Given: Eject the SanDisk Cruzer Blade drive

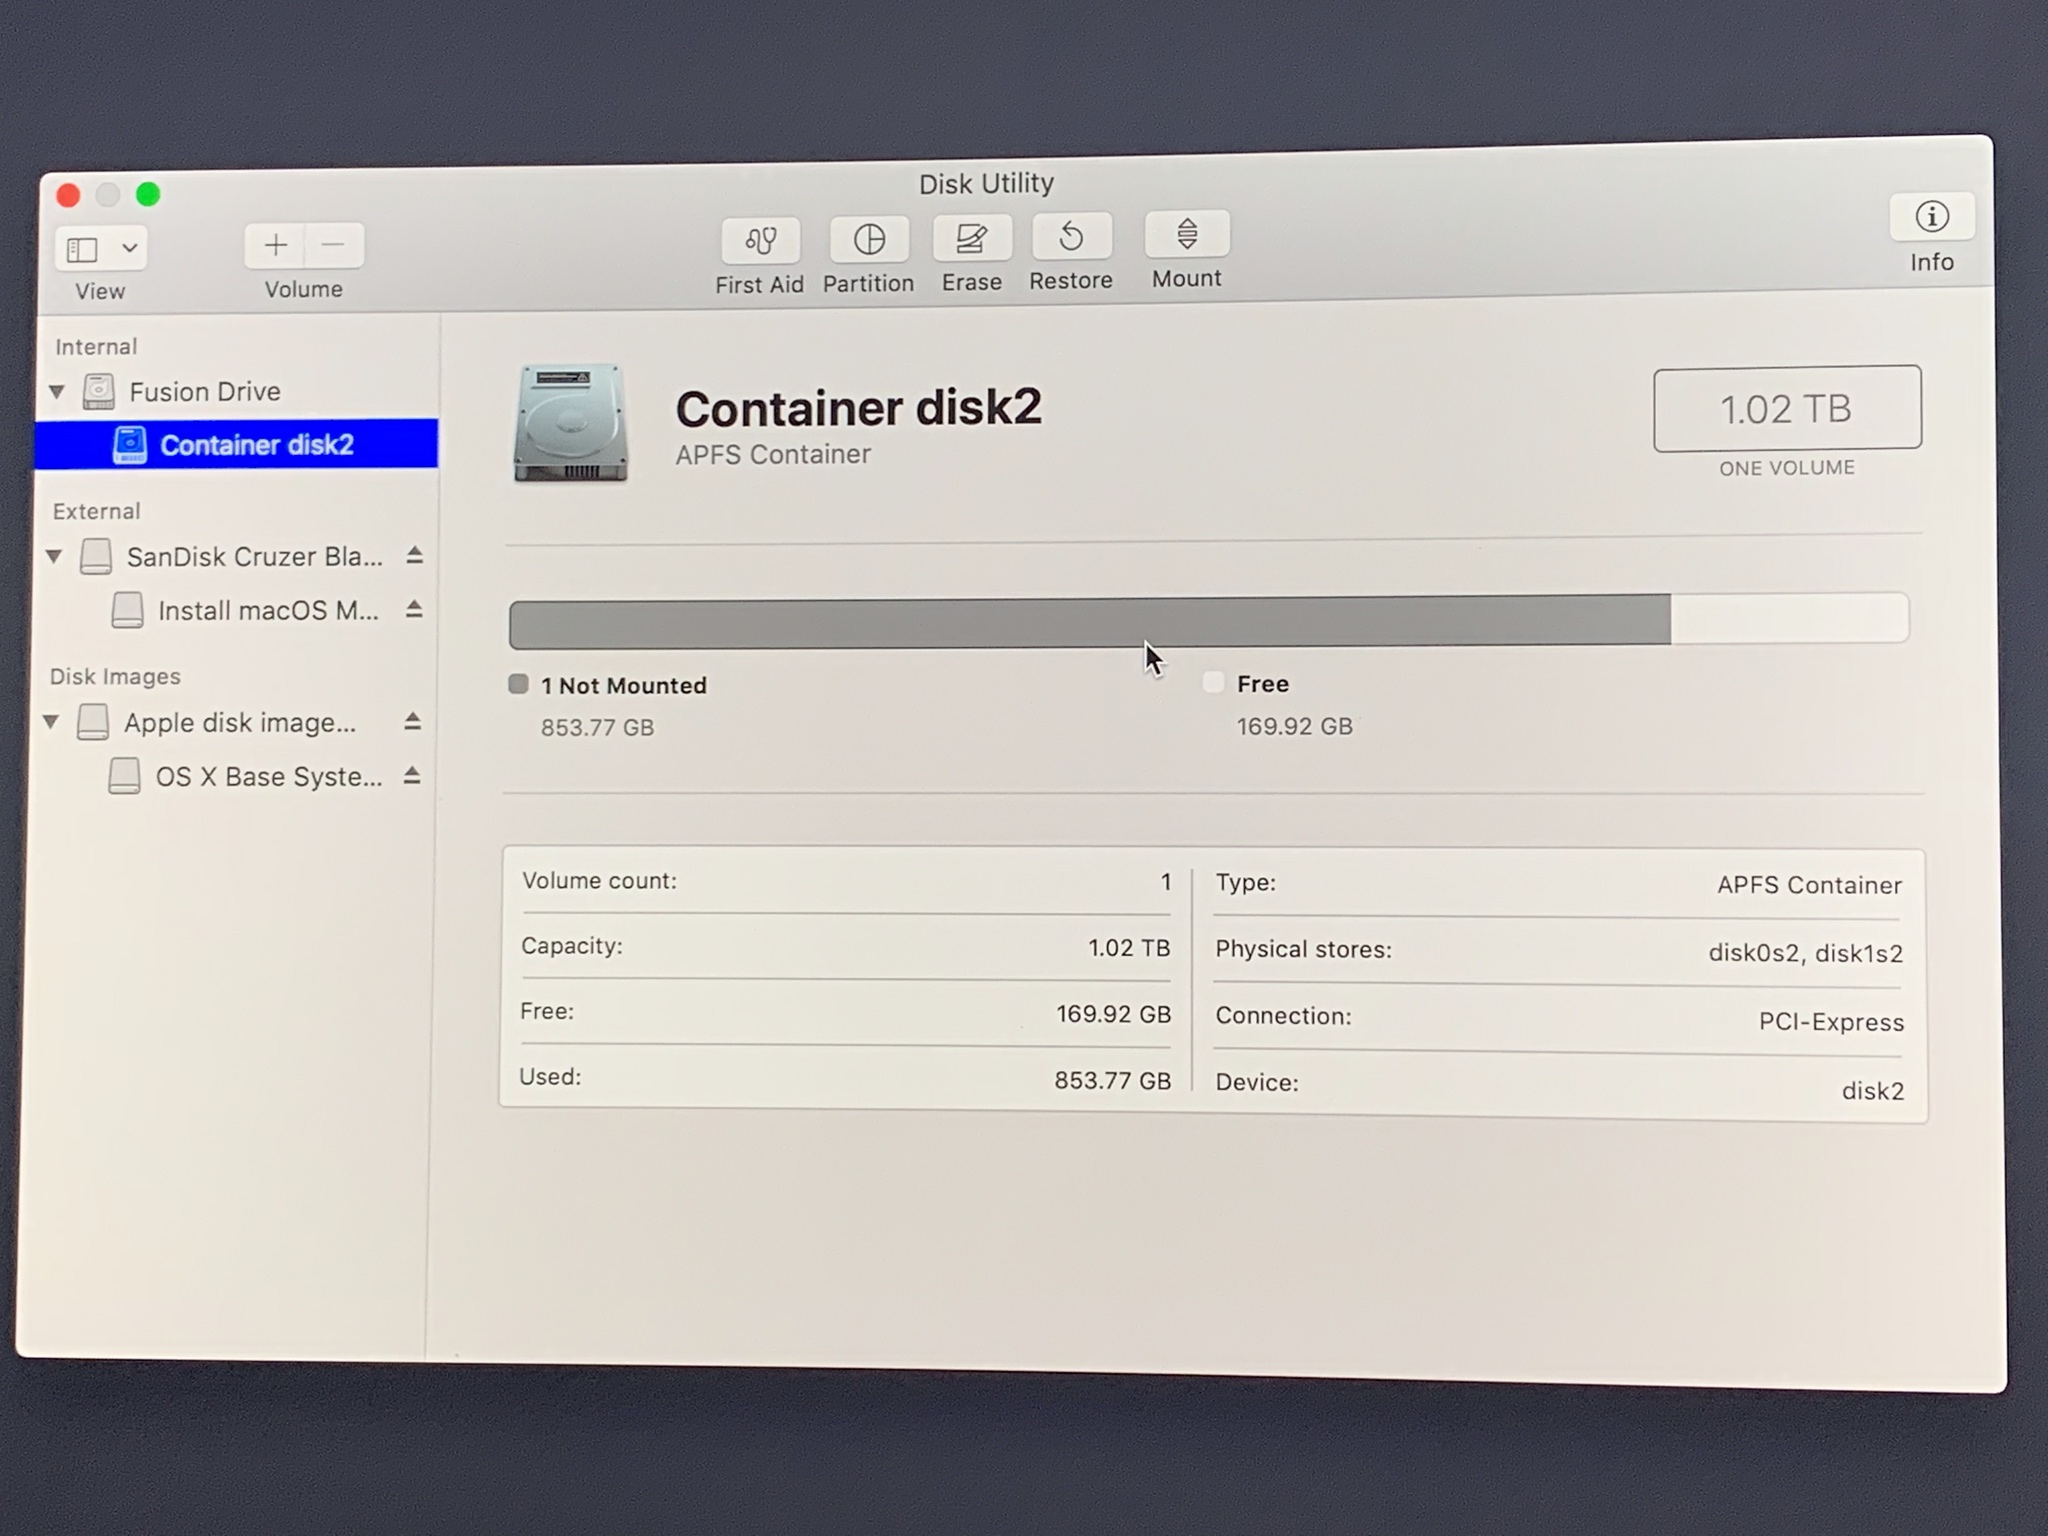Looking at the screenshot, I should 415,555.
